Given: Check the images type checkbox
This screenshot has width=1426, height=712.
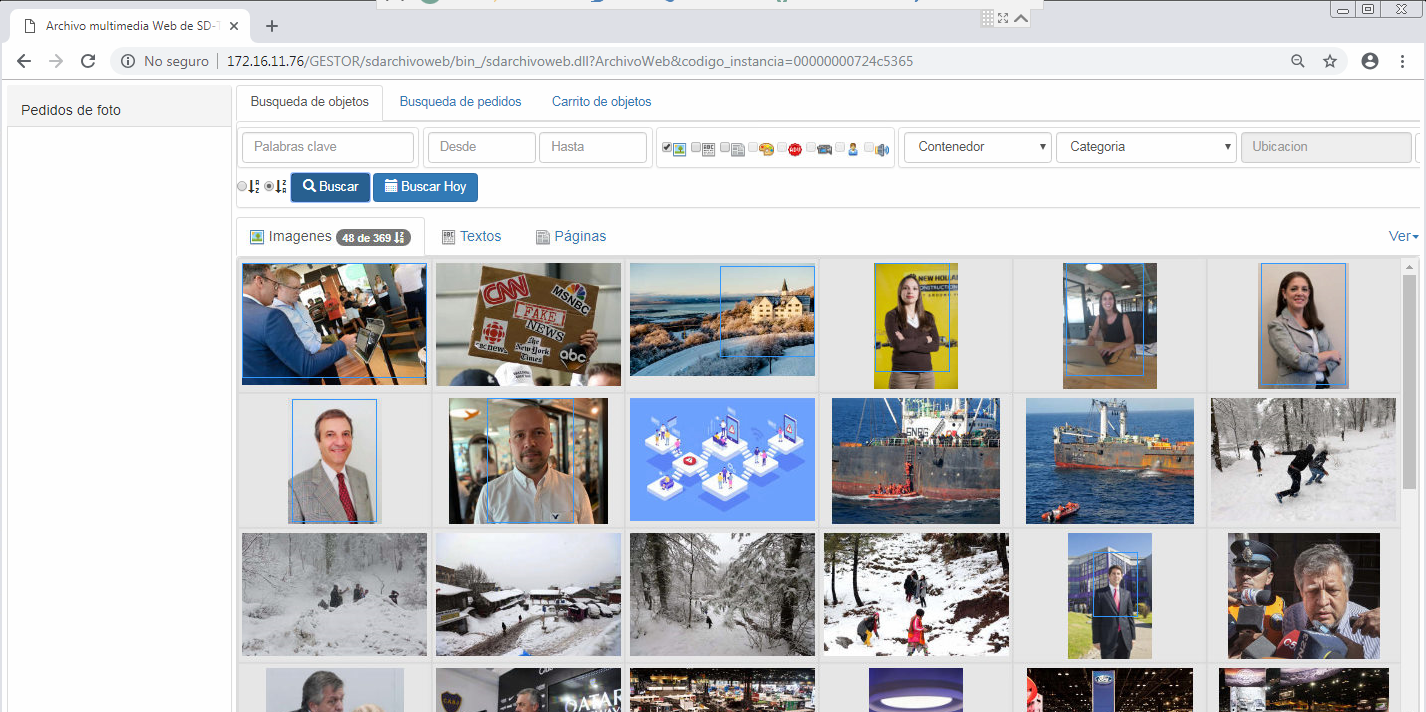Looking at the screenshot, I should [x=667, y=147].
